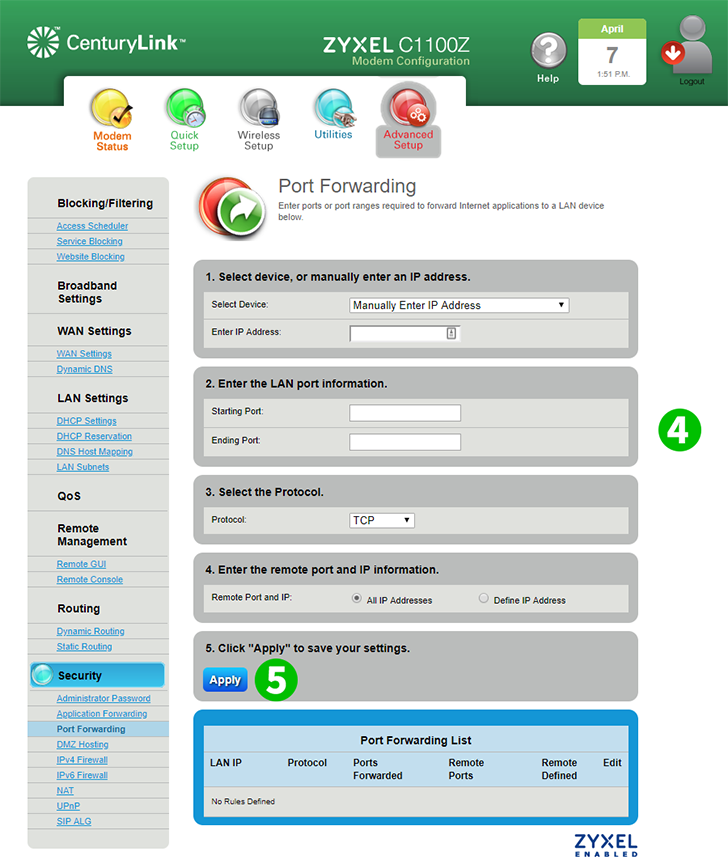This screenshot has height=860, width=728.
Task: Click the Logout text label
Action: point(692,81)
